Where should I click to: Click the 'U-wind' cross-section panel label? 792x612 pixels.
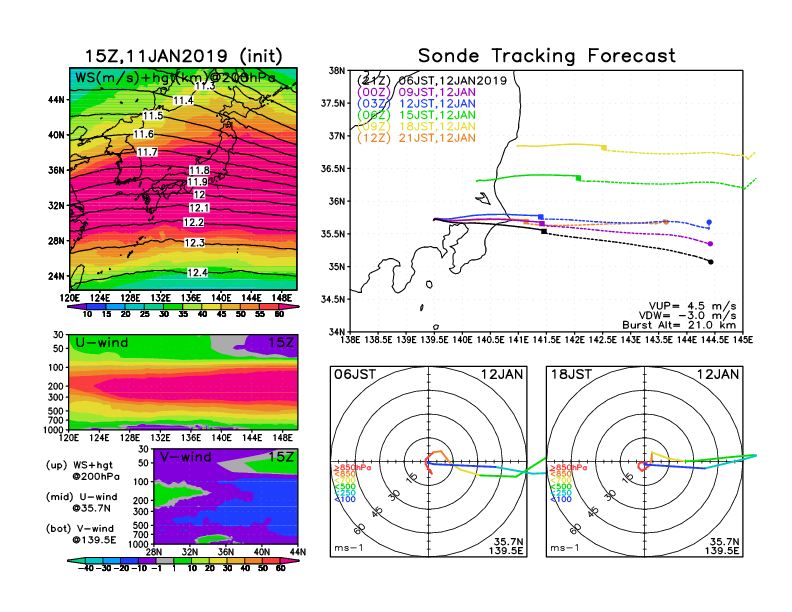pos(102,343)
